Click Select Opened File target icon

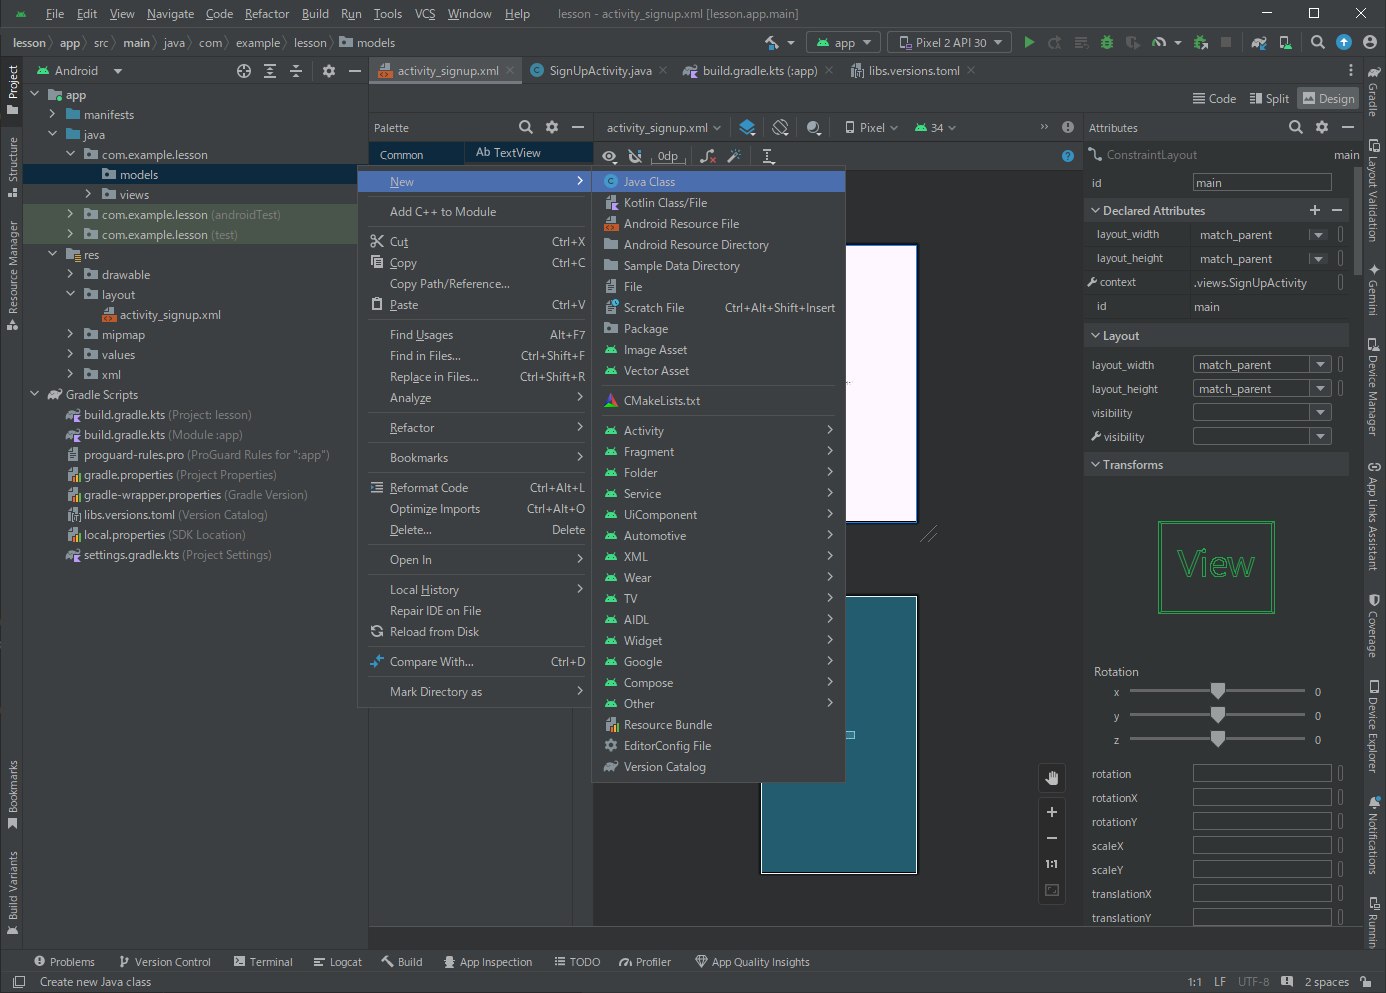(244, 71)
